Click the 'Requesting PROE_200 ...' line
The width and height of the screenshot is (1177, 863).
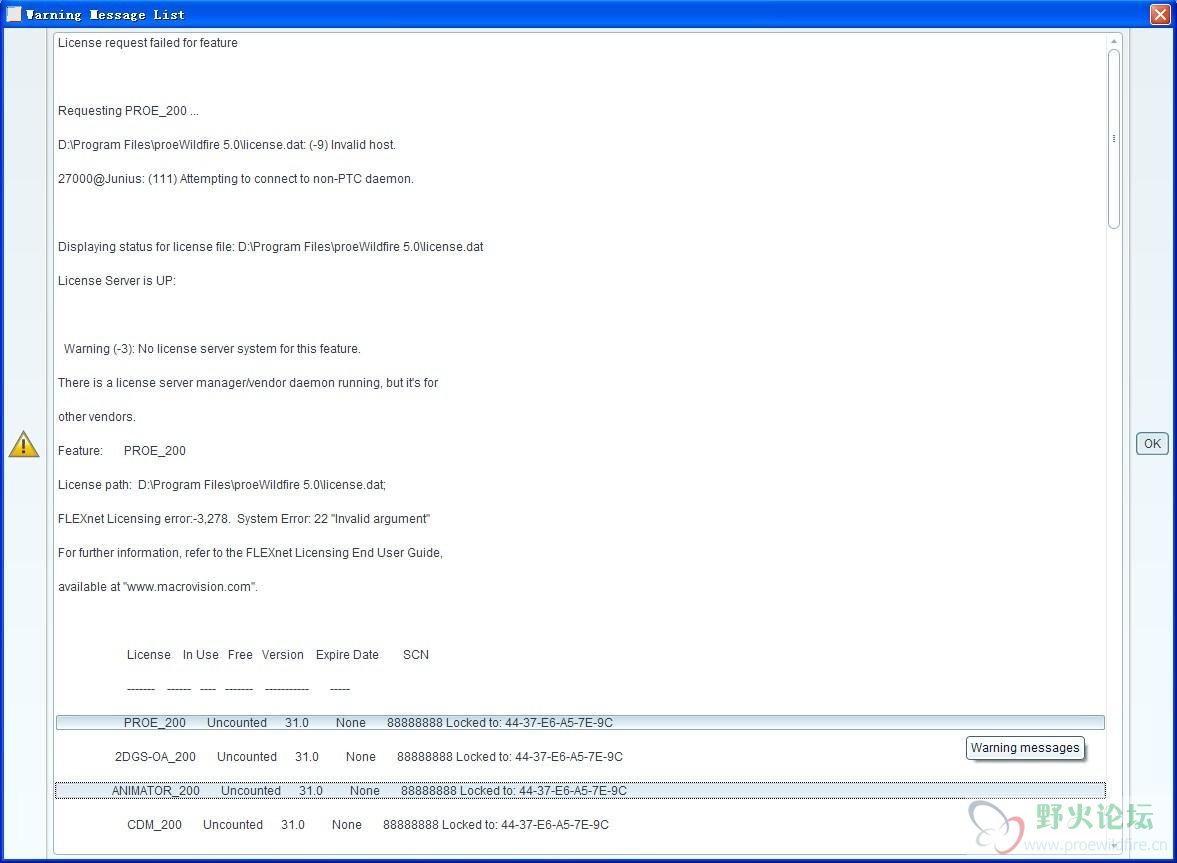pos(128,111)
